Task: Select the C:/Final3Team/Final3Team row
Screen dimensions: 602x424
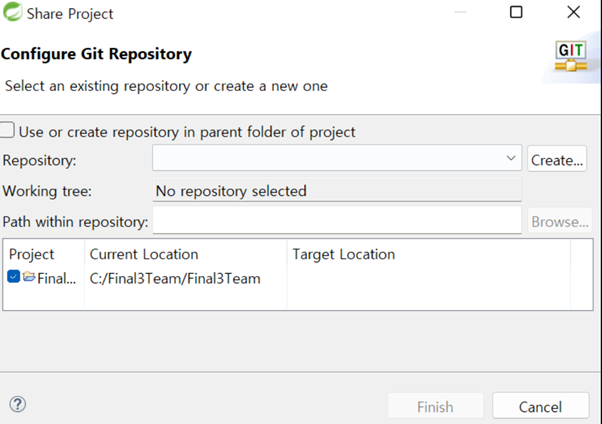Action: click(x=298, y=278)
